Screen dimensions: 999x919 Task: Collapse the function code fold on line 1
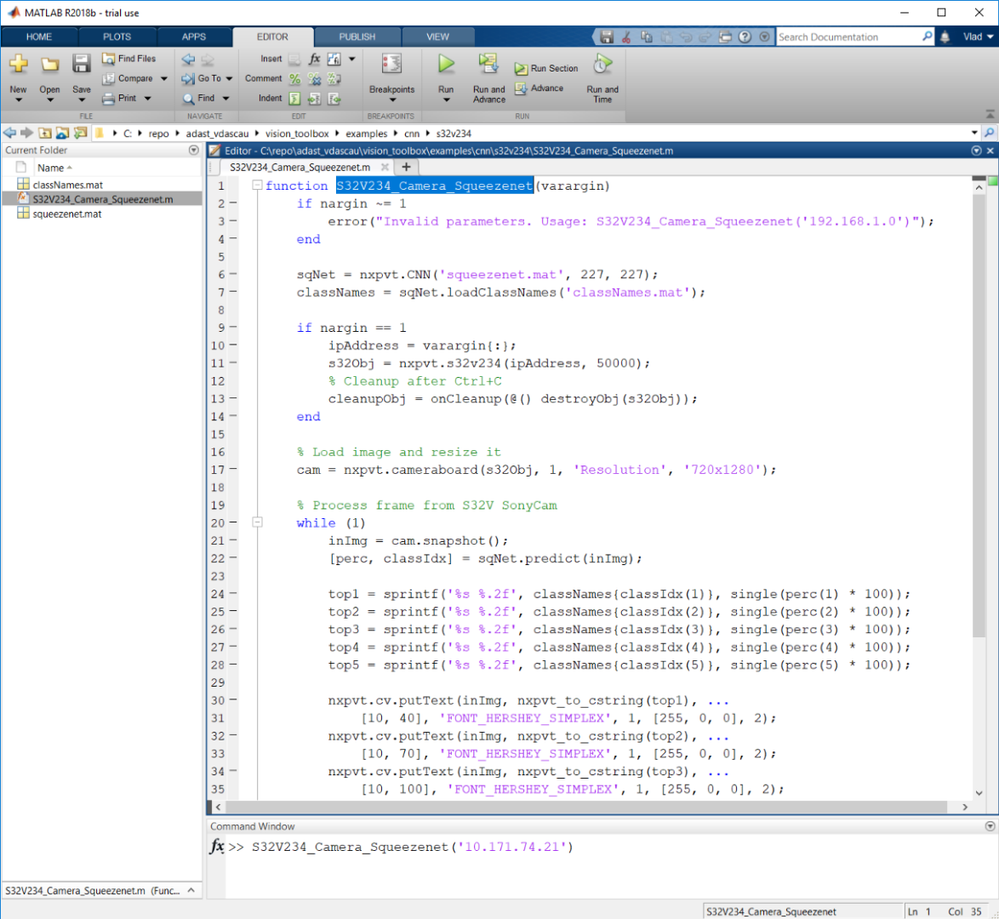coord(257,185)
